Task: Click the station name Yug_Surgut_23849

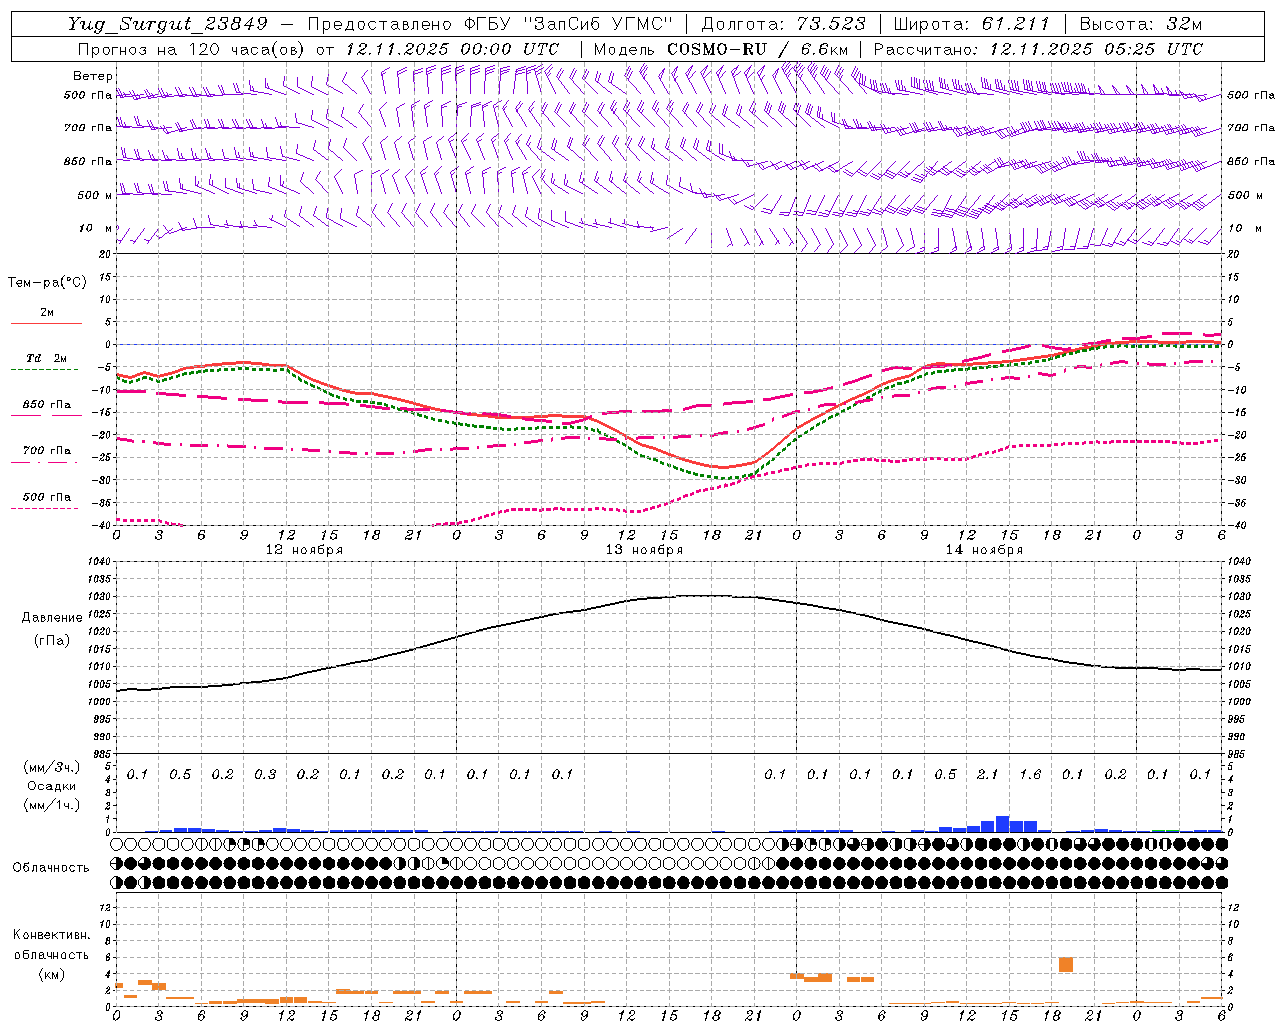Action: pyautogui.click(x=168, y=24)
